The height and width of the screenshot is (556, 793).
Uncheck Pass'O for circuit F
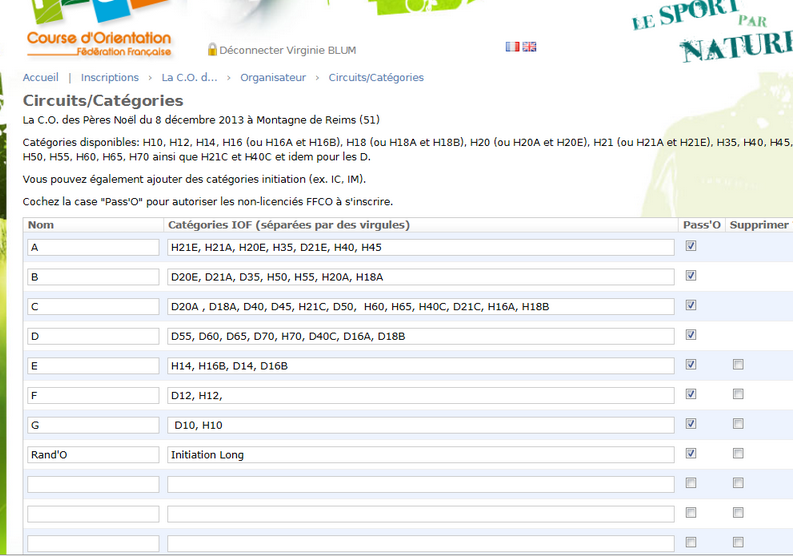[x=691, y=394]
